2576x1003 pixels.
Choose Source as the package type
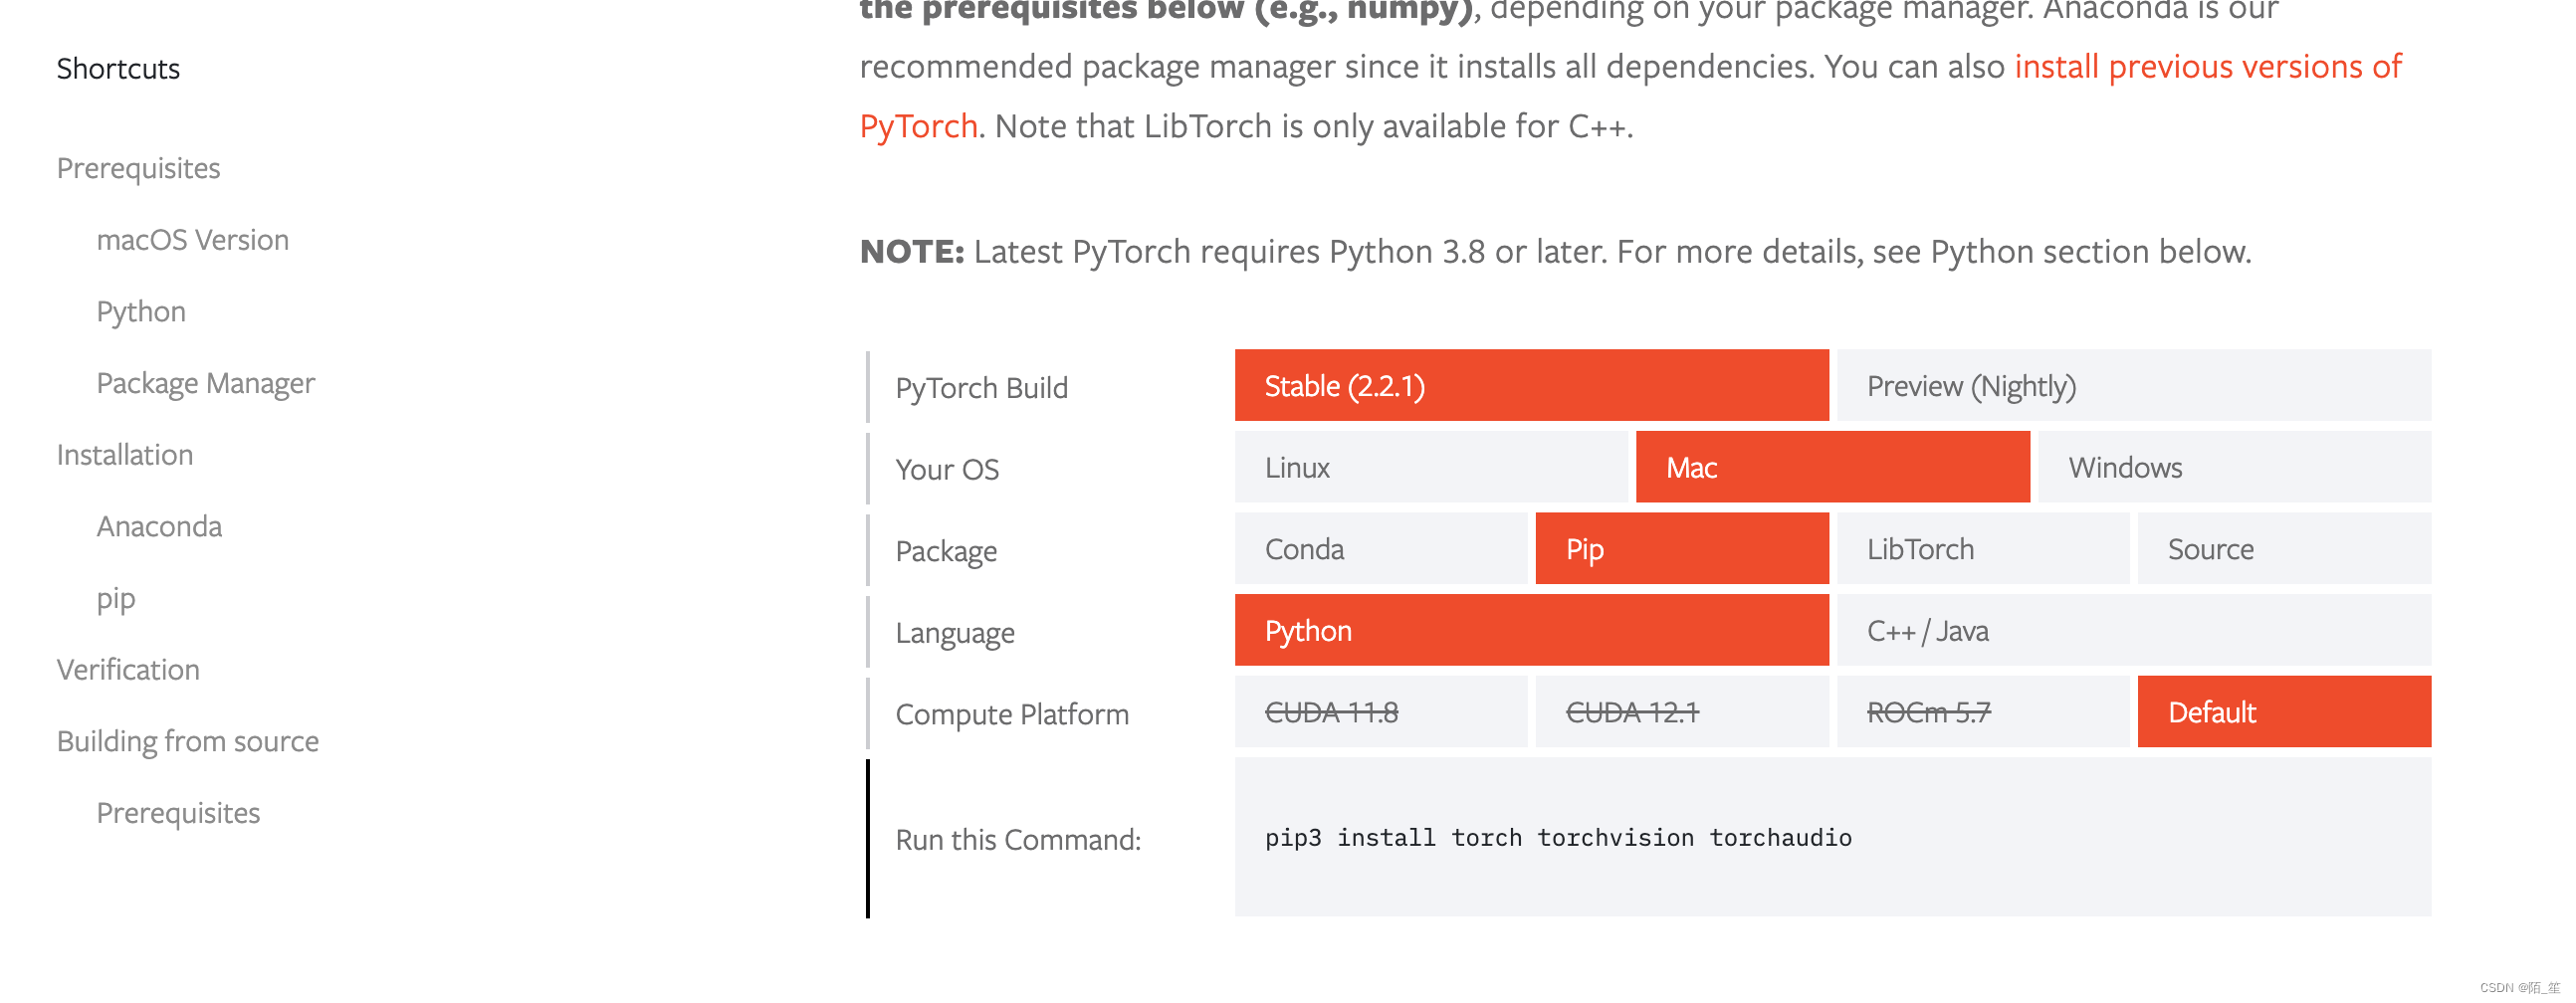pyautogui.click(x=2283, y=549)
